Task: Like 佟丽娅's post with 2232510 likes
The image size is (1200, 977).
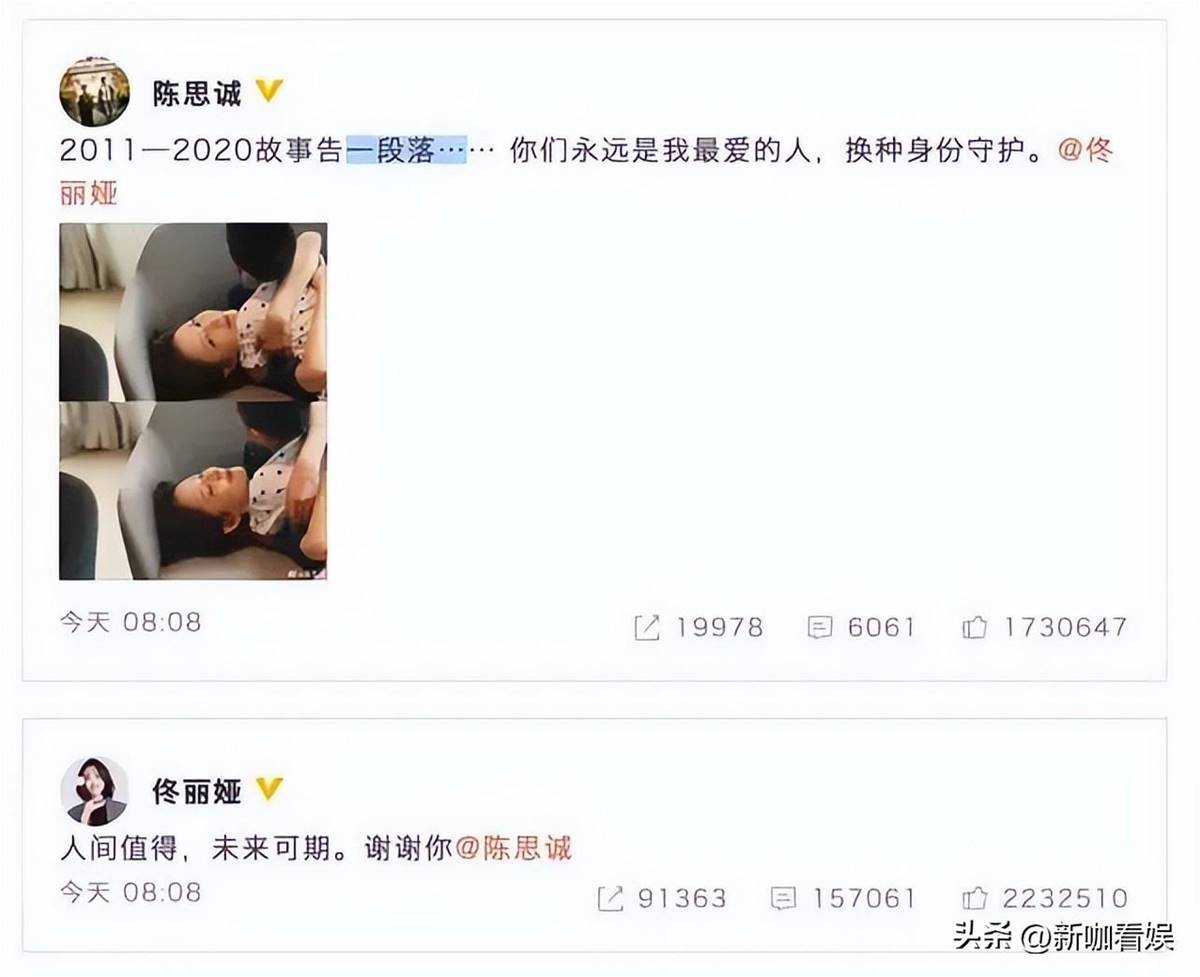Action: tap(1044, 898)
